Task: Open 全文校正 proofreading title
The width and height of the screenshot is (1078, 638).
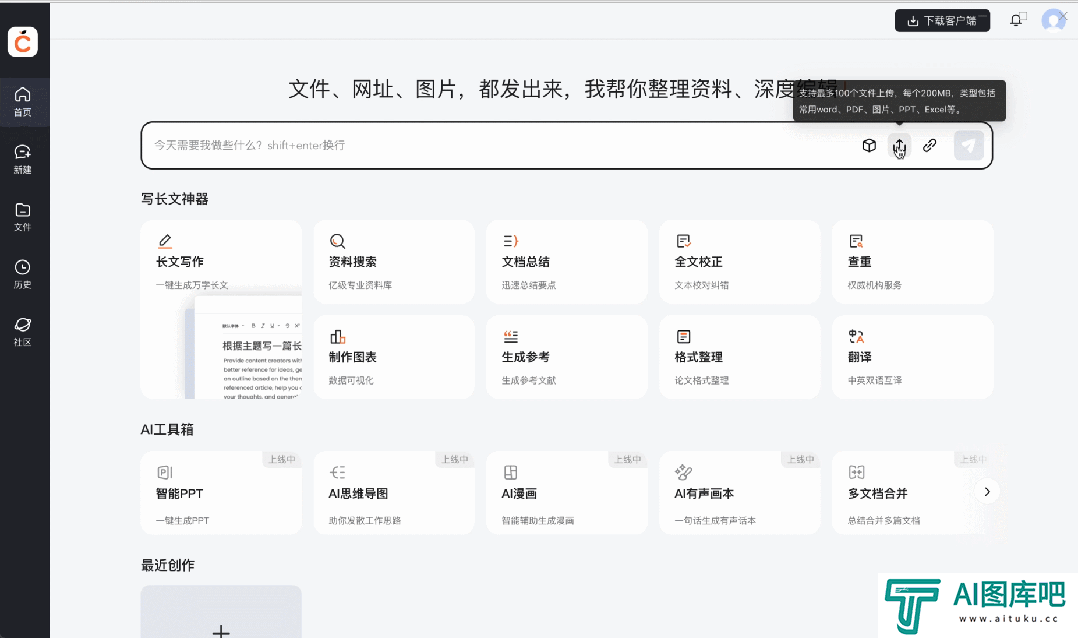Action: [x=698, y=261]
